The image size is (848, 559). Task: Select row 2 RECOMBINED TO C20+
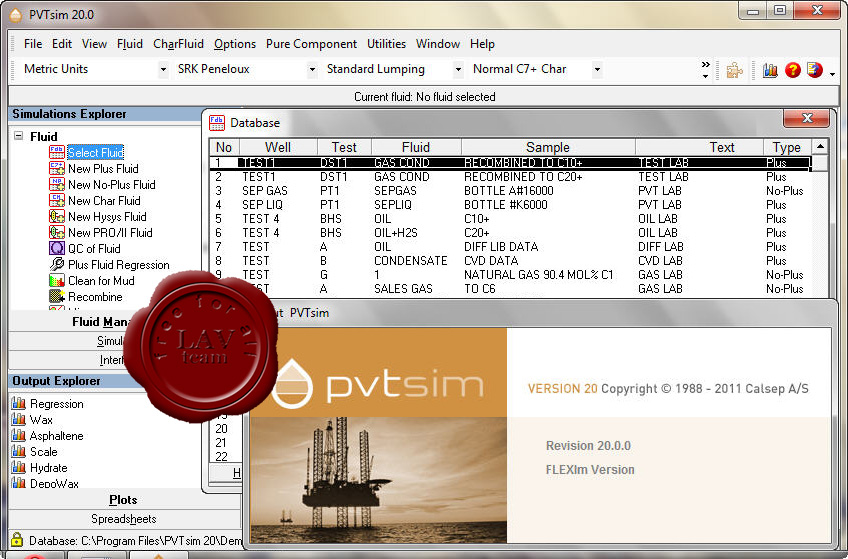coord(510,177)
